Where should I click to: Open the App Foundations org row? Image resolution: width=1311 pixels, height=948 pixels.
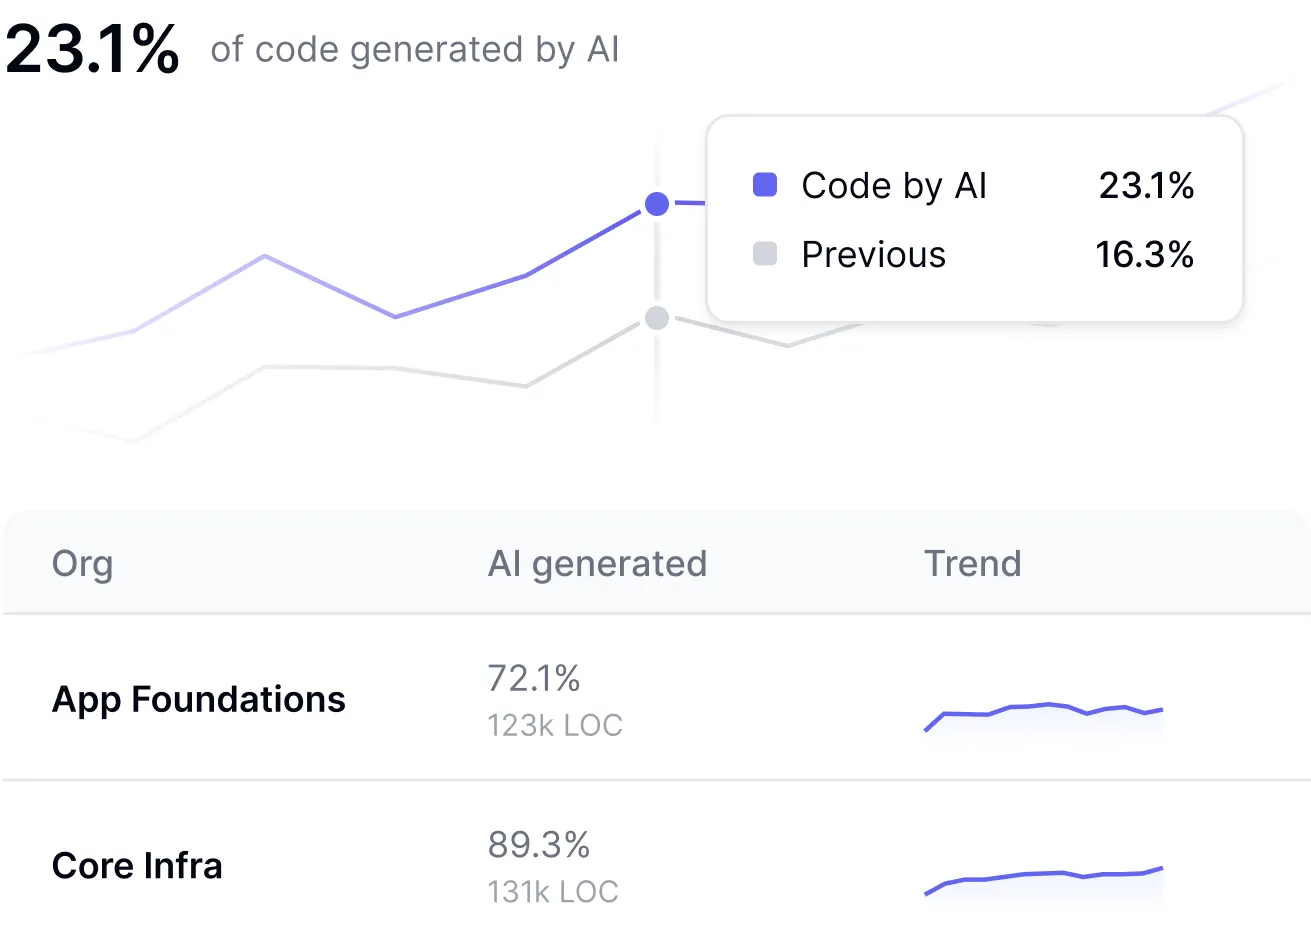(199, 699)
